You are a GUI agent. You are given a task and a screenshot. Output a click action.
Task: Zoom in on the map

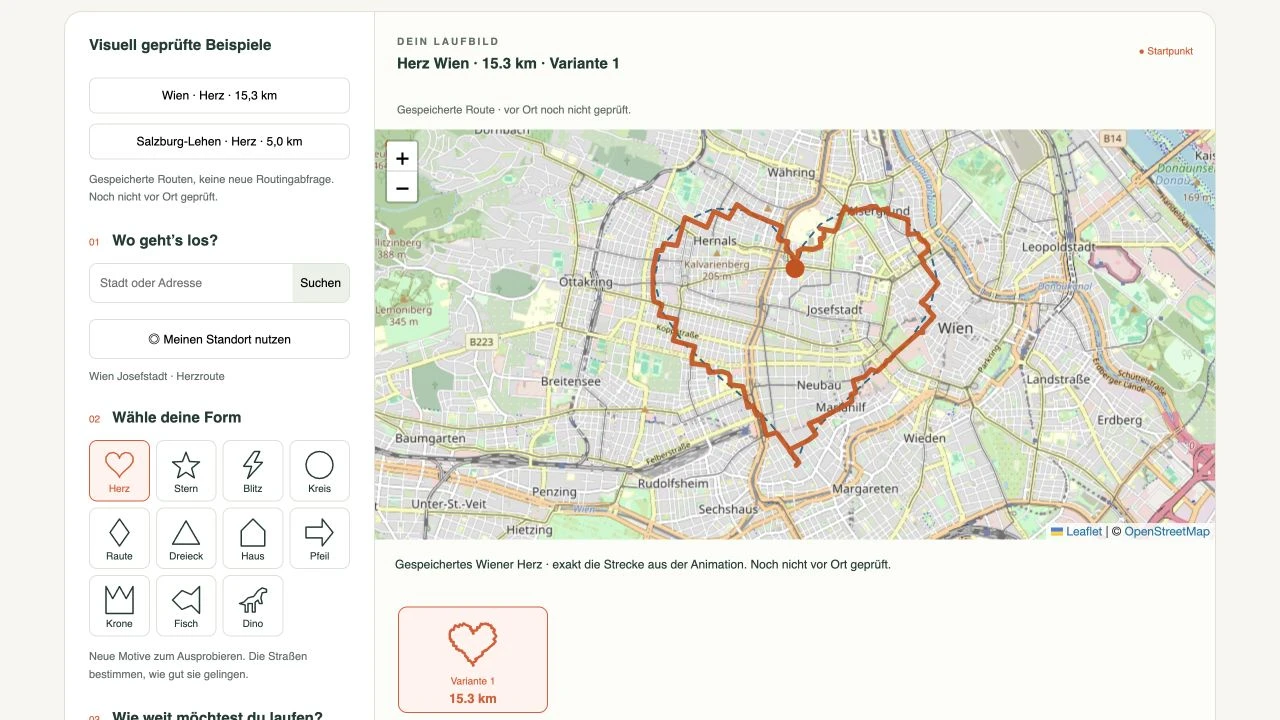(x=402, y=158)
